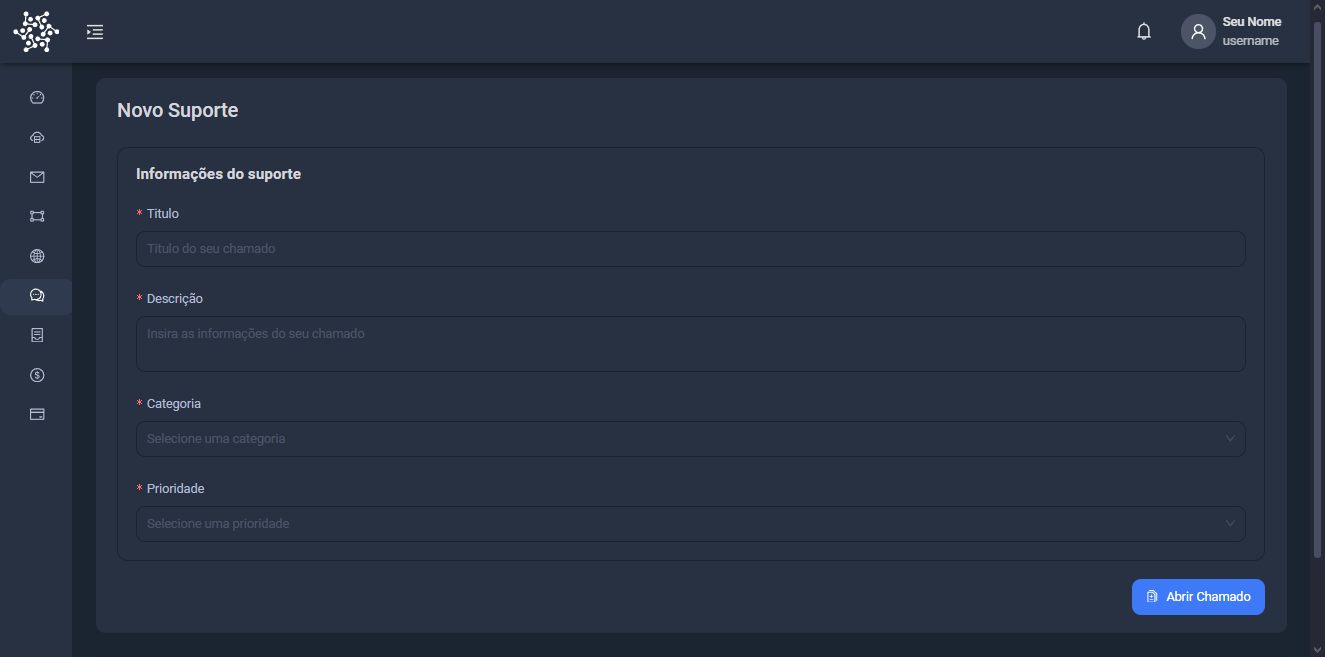Open the credit card wallet sidebar icon

(37, 414)
